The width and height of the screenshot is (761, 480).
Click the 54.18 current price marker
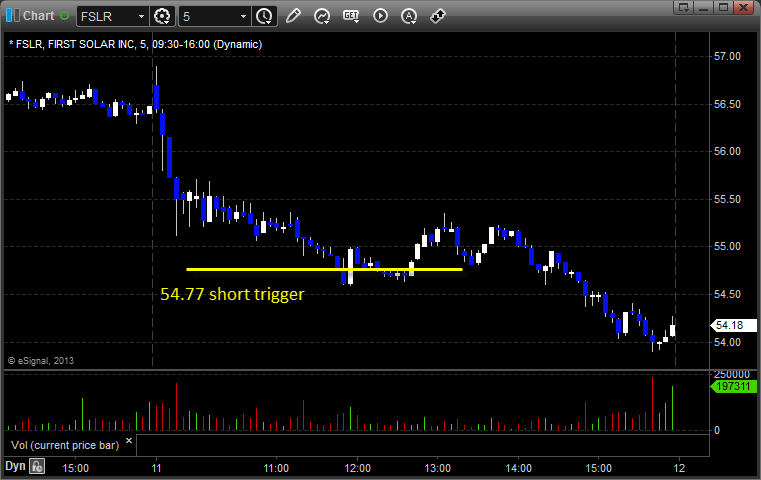coord(733,325)
